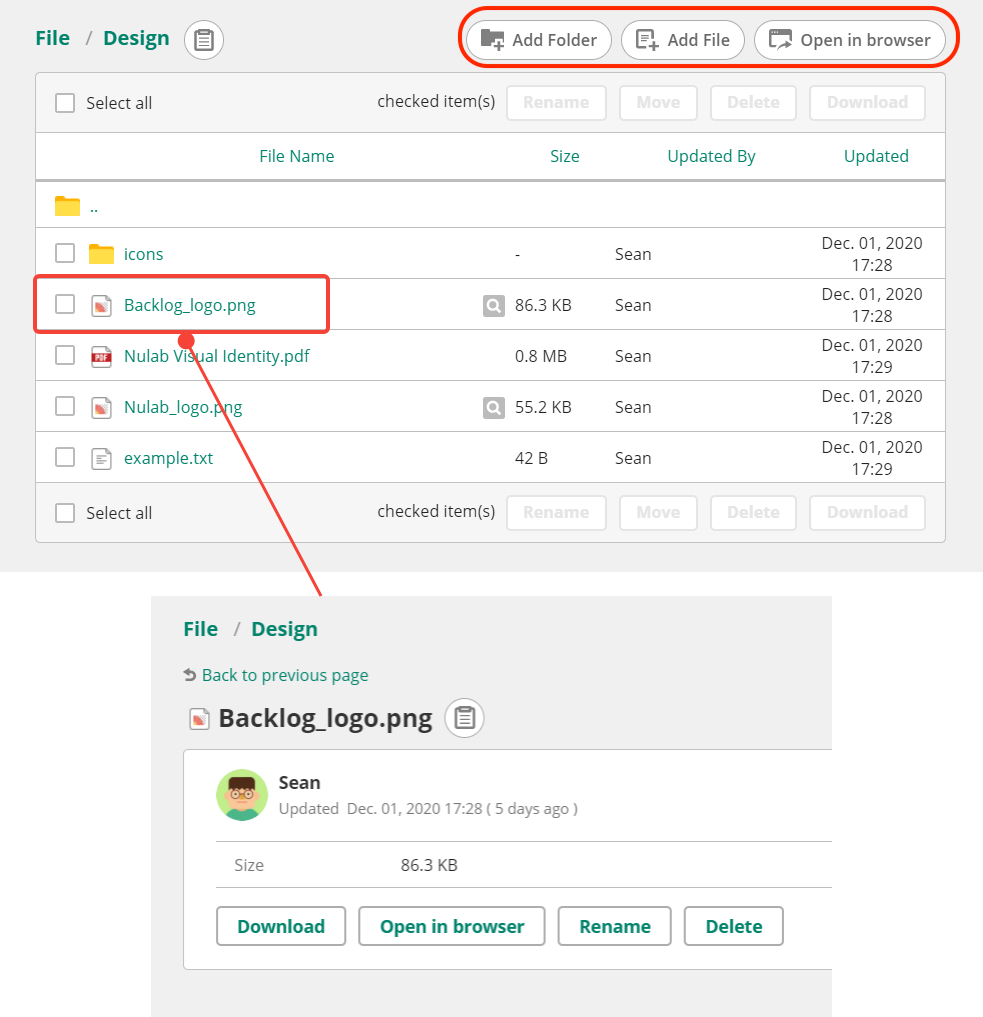Click the Download button in file details
The image size is (983, 1017).
(281, 926)
